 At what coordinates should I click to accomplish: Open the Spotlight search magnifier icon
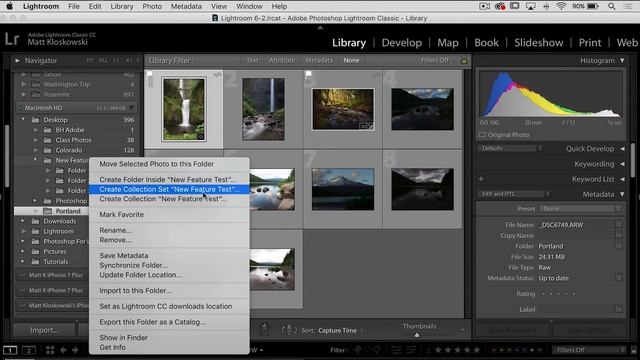(611, 6)
